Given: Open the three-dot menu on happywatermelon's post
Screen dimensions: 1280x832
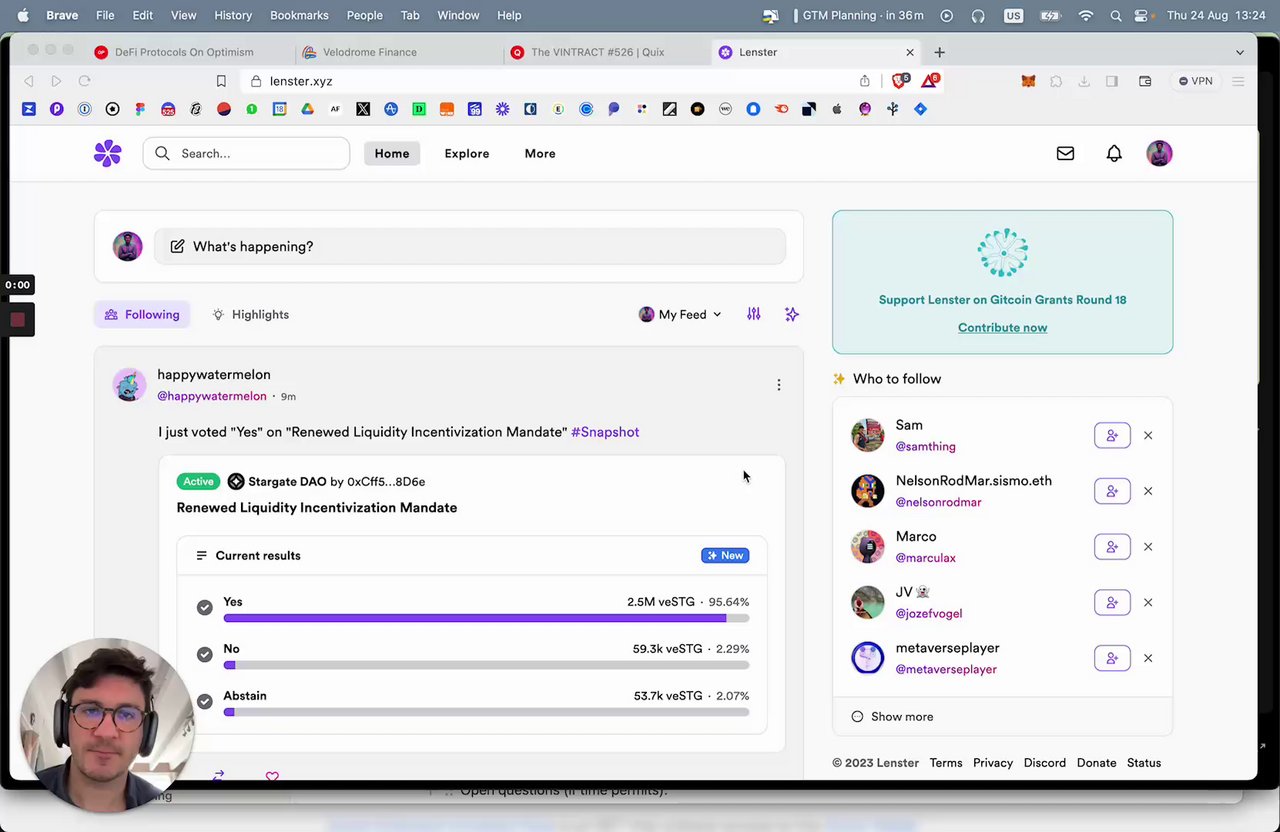Looking at the screenshot, I should pyautogui.click(x=779, y=385).
